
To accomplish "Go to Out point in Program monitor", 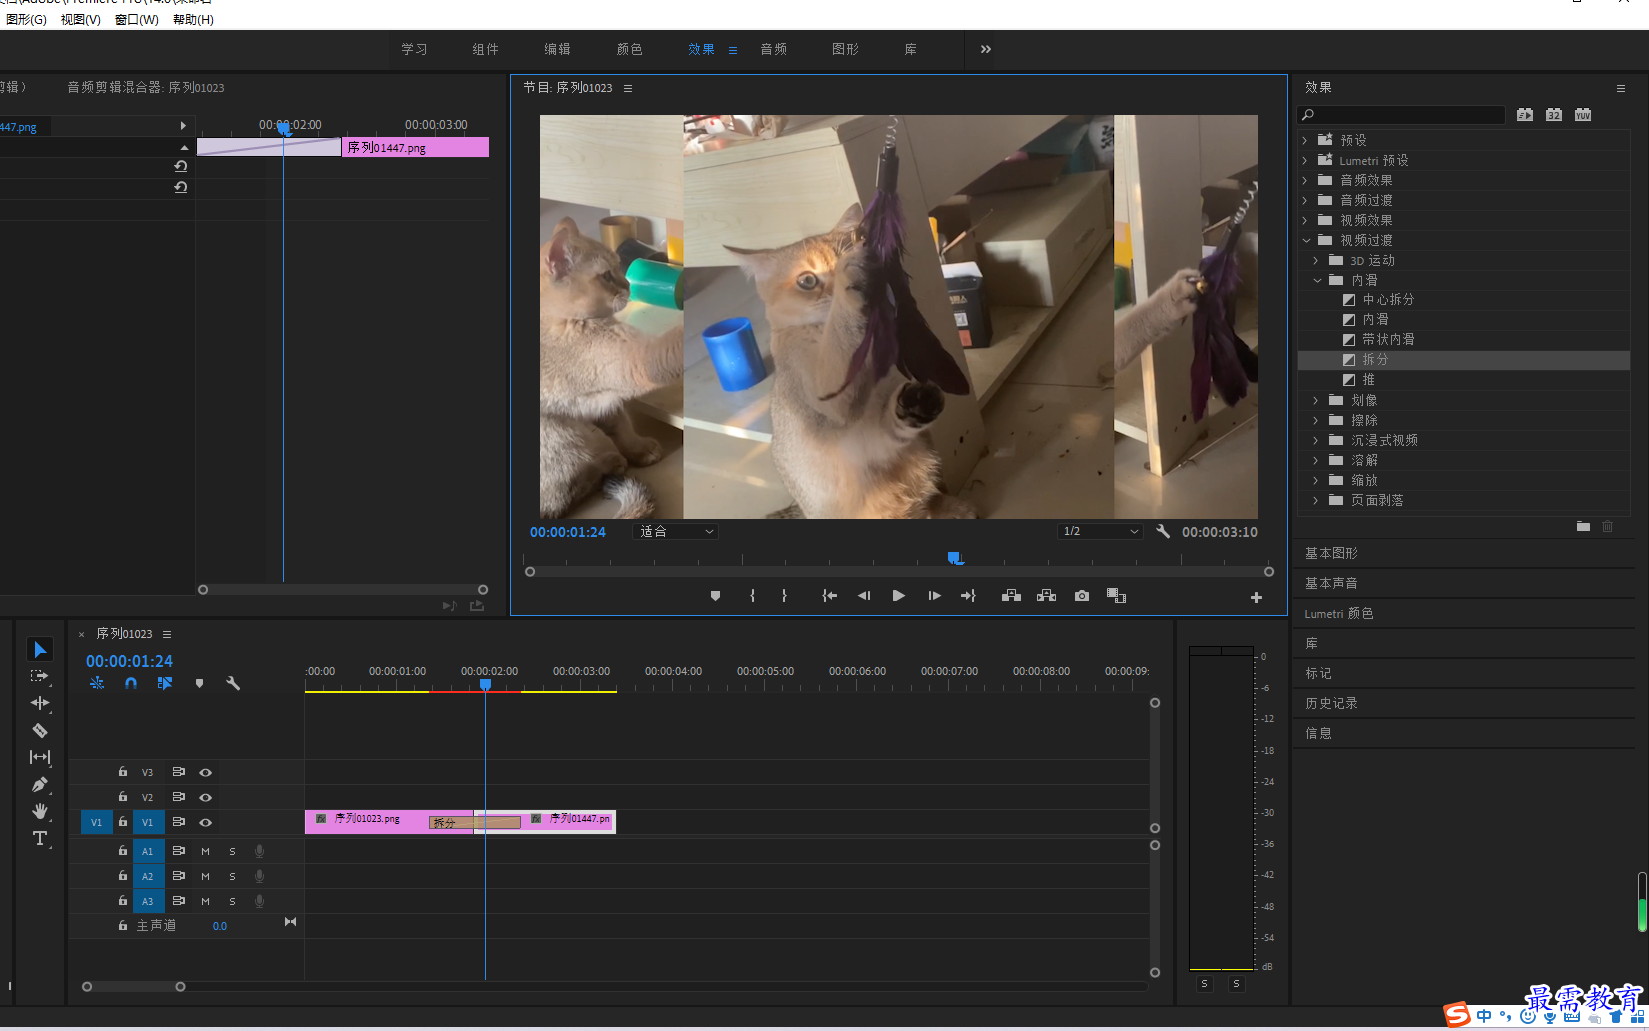I will 968,596.
